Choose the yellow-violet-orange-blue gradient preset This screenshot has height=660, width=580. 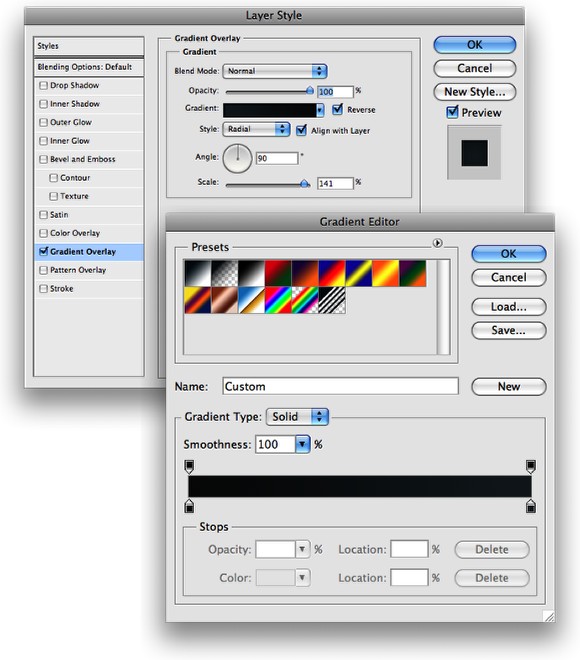pyautogui.click(x=198, y=300)
